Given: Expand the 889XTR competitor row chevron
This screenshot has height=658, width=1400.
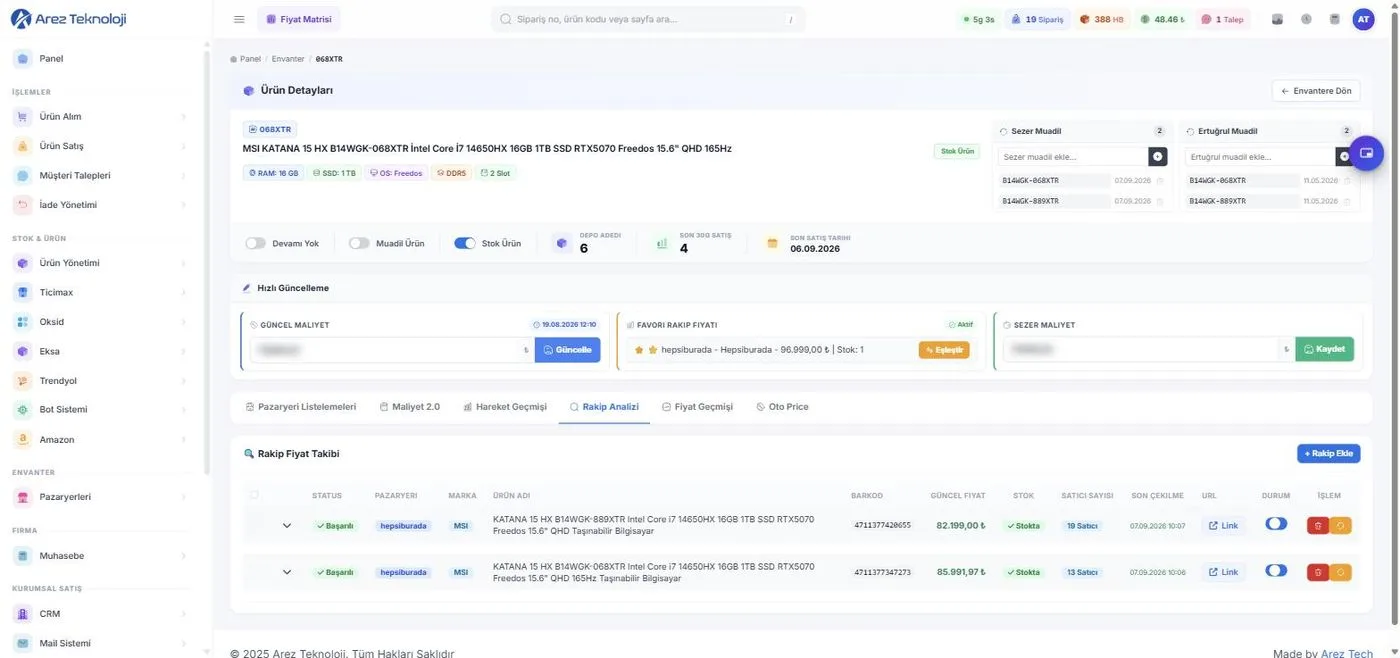Looking at the screenshot, I should [x=287, y=525].
